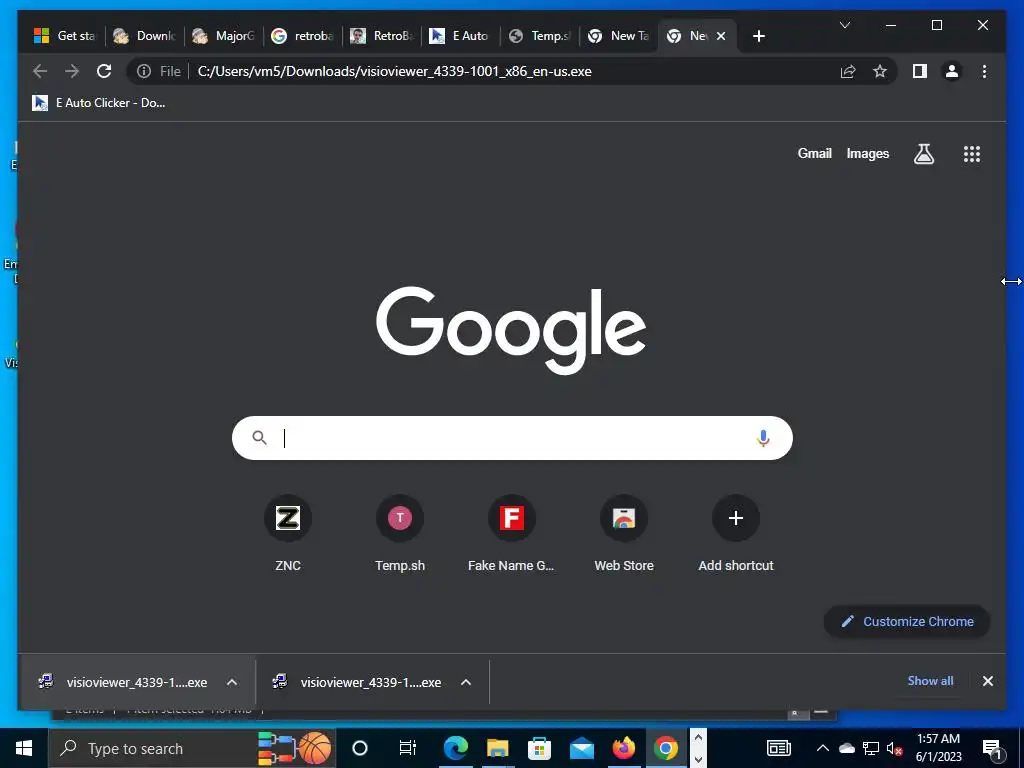Launch Firefox from the taskbar

pyautogui.click(x=623, y=748)
